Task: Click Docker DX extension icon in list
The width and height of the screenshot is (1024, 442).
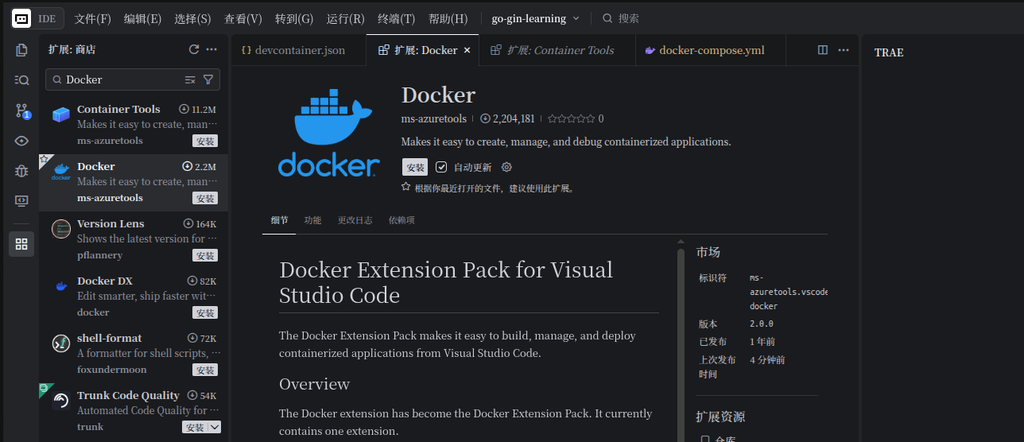Action: coord(61,286)
